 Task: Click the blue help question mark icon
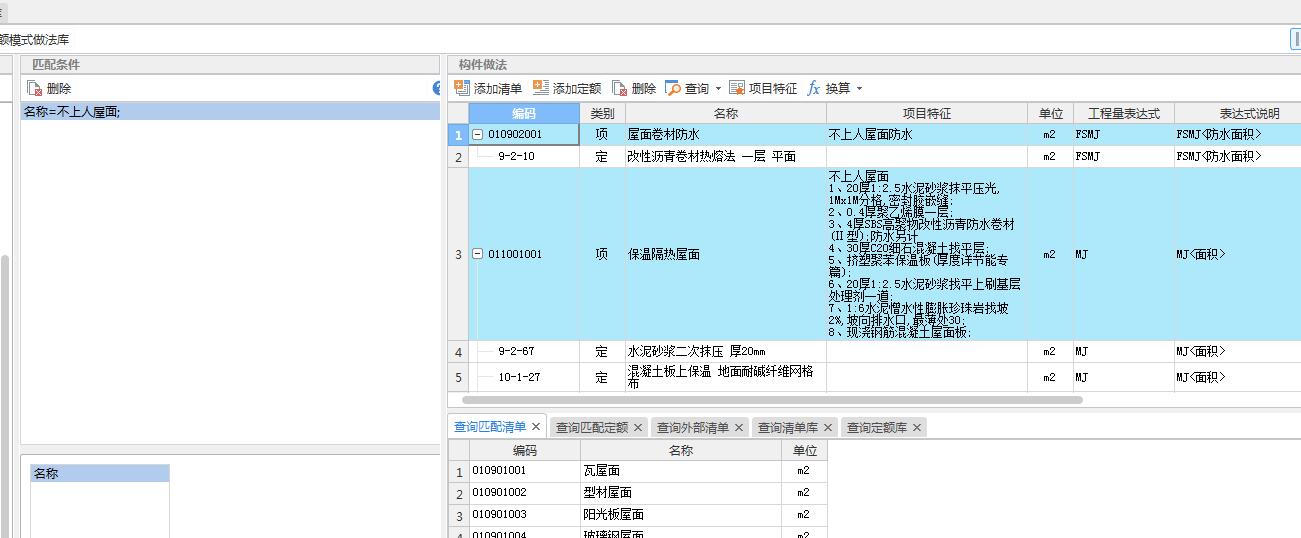[x=436, y=88]
